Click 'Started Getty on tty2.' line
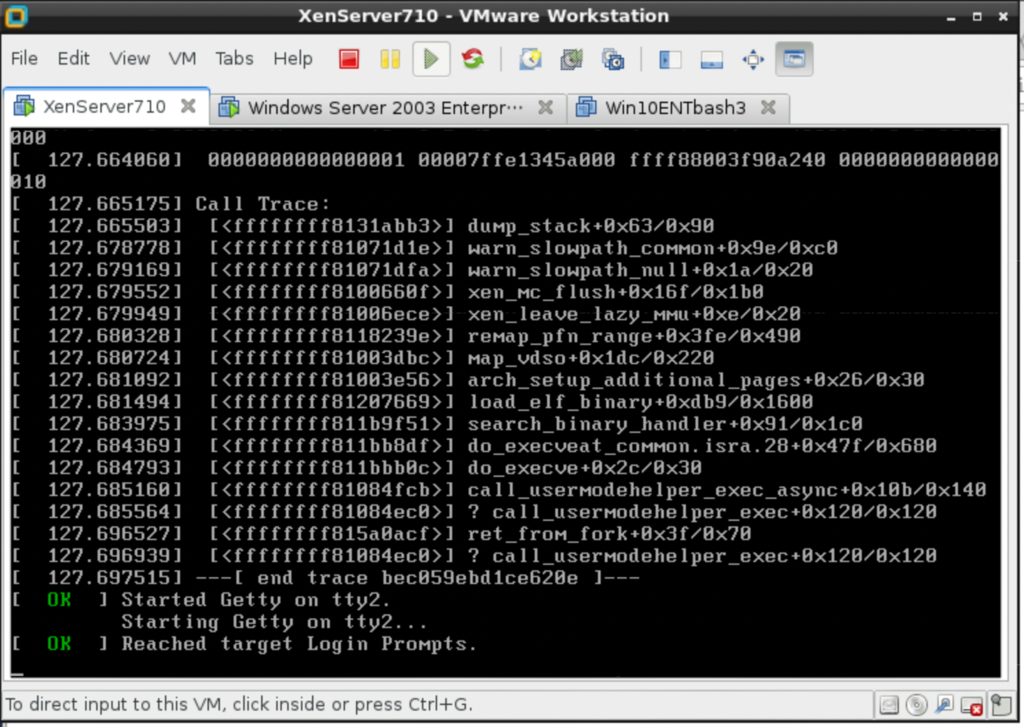 [255, 600]
